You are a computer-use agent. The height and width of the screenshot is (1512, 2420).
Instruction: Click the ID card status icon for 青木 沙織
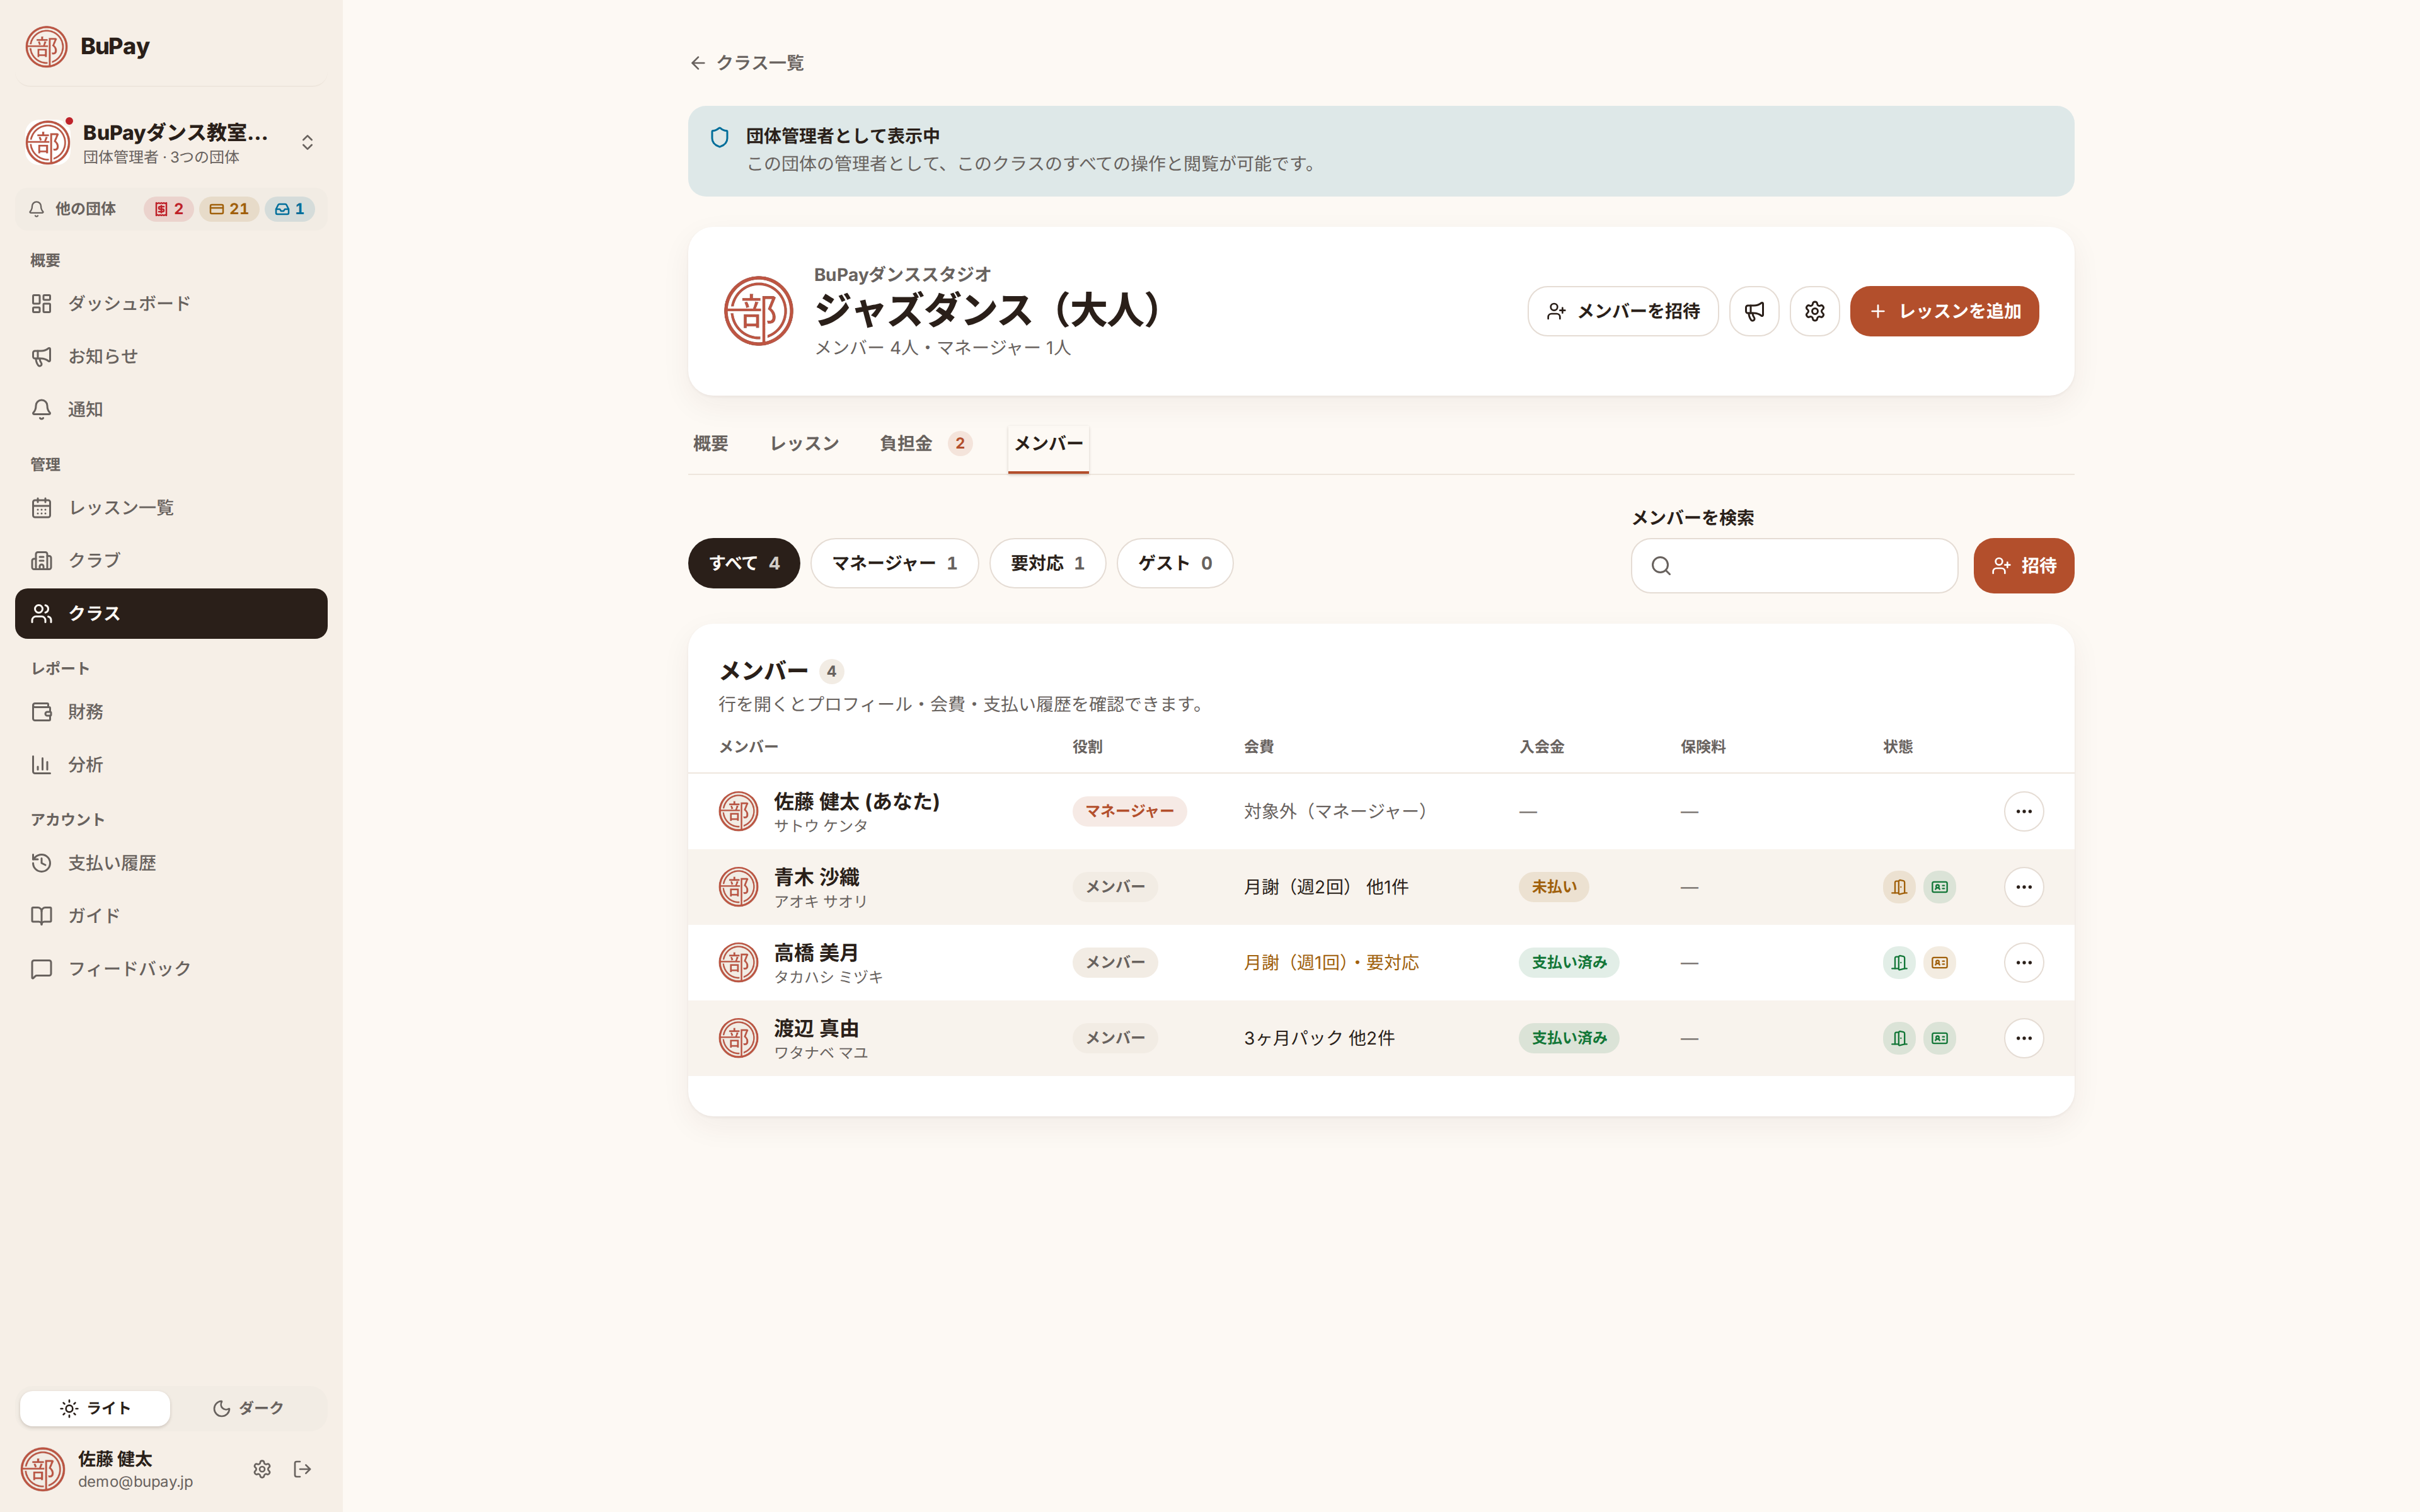(x=1939, y=887)
